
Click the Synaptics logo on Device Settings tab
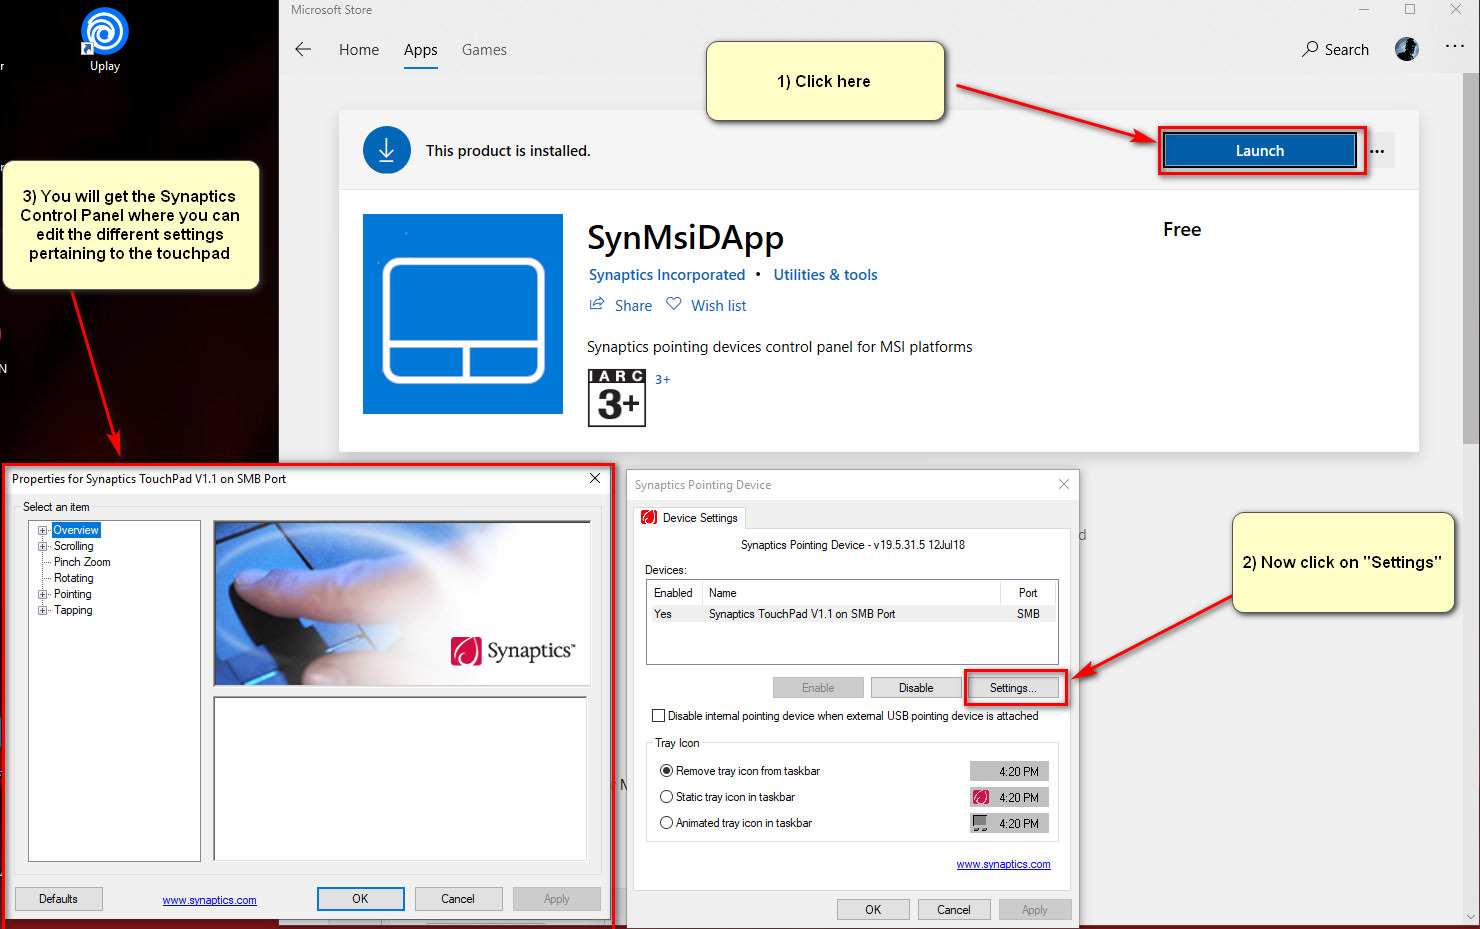(x=649, y=517)
